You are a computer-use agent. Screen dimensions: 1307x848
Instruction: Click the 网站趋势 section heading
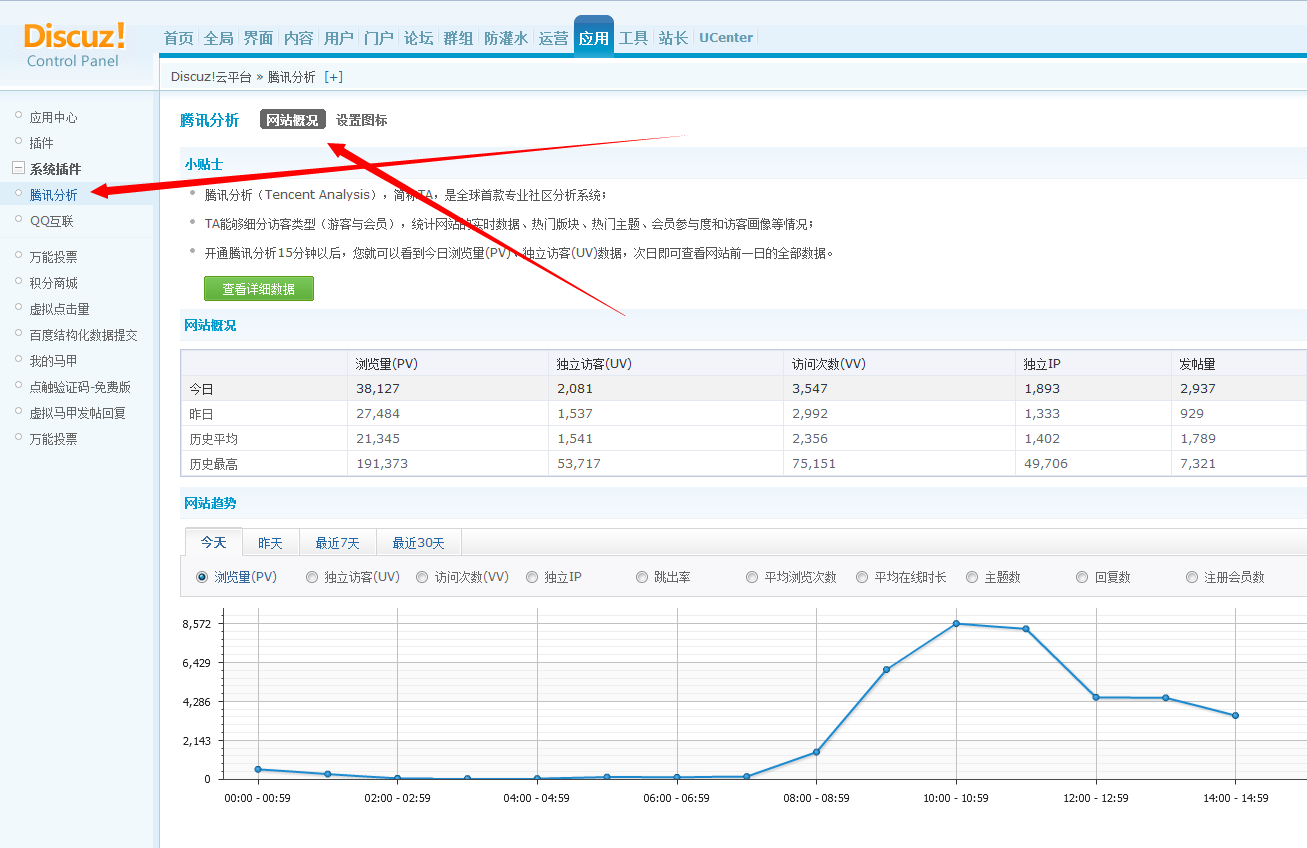[210, 503]
